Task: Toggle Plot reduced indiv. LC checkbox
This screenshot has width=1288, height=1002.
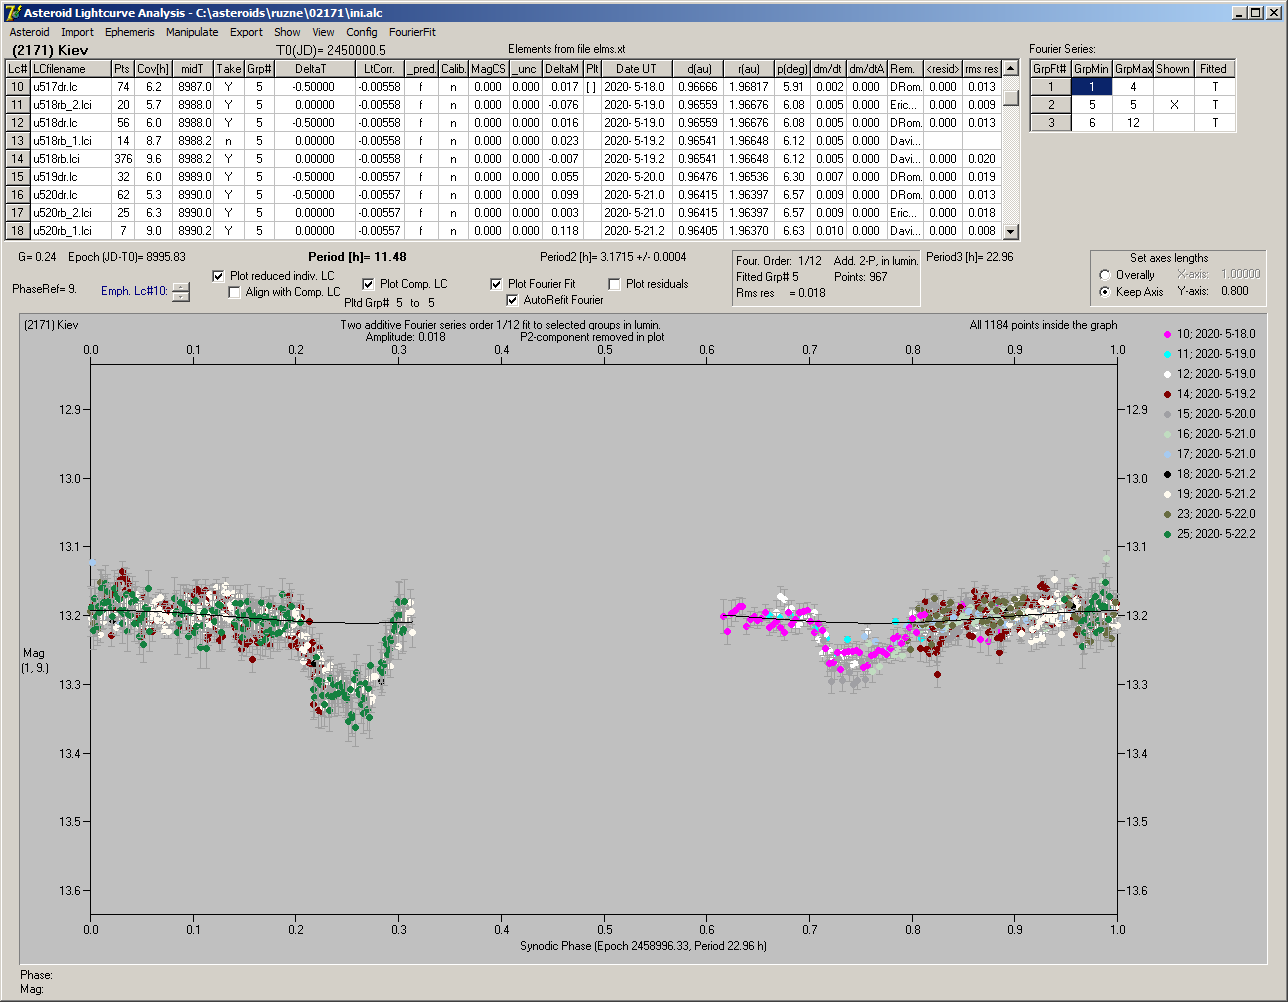Action: (x=219, y=276)
